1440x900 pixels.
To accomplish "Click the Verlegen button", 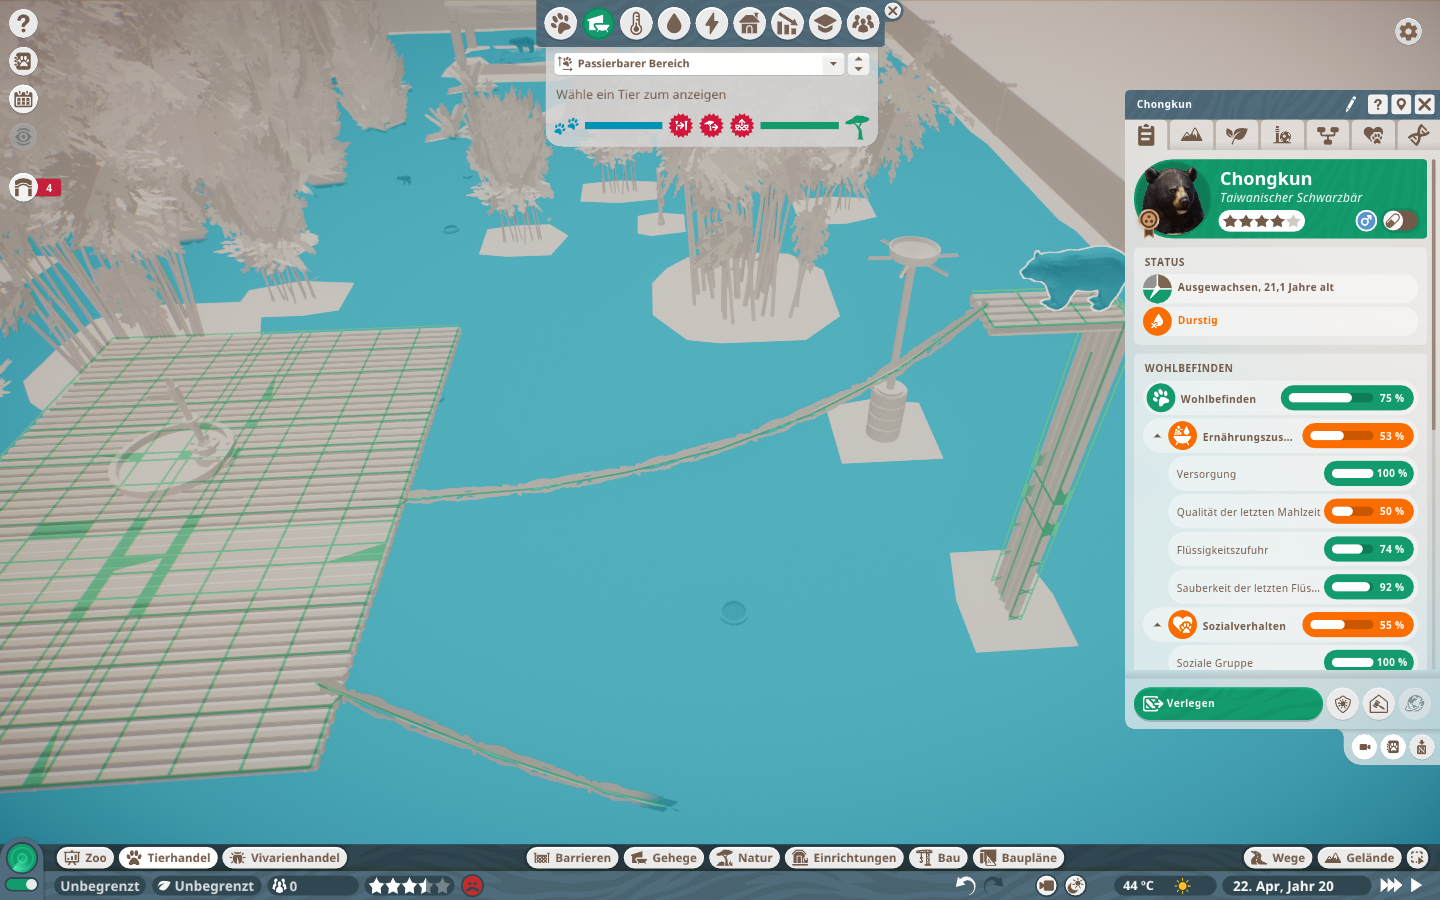I will [x=1228, y=703].
